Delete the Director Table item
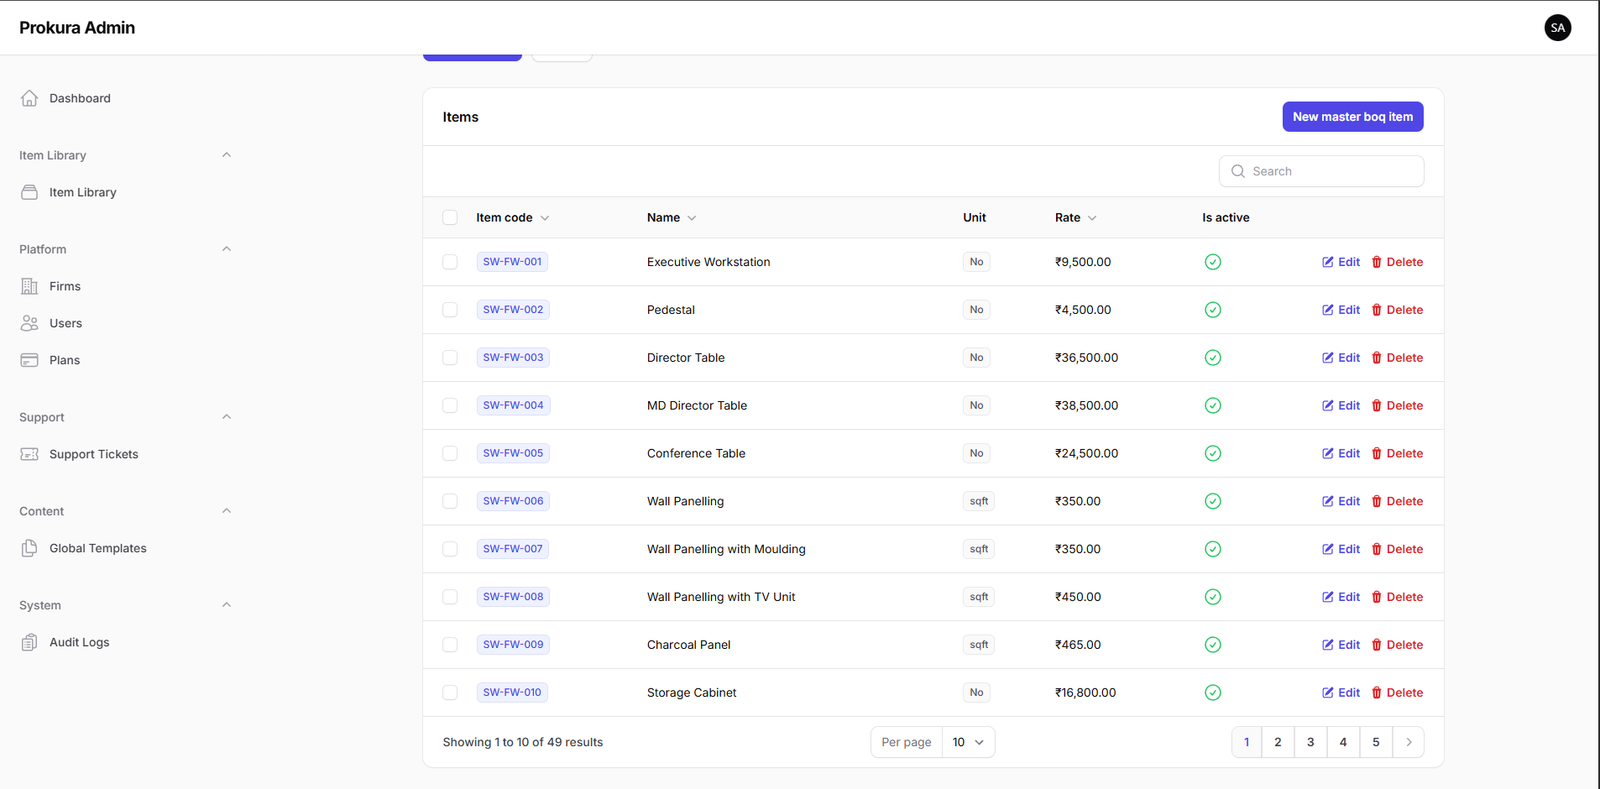Viewport: 1600px width, 789px height. click(x=1397, y=358)
